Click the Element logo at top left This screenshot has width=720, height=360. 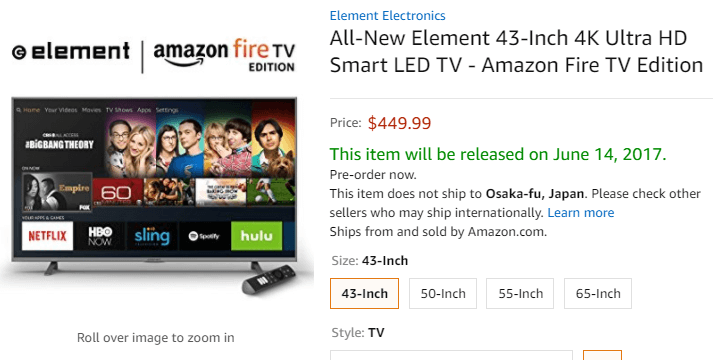71,51
